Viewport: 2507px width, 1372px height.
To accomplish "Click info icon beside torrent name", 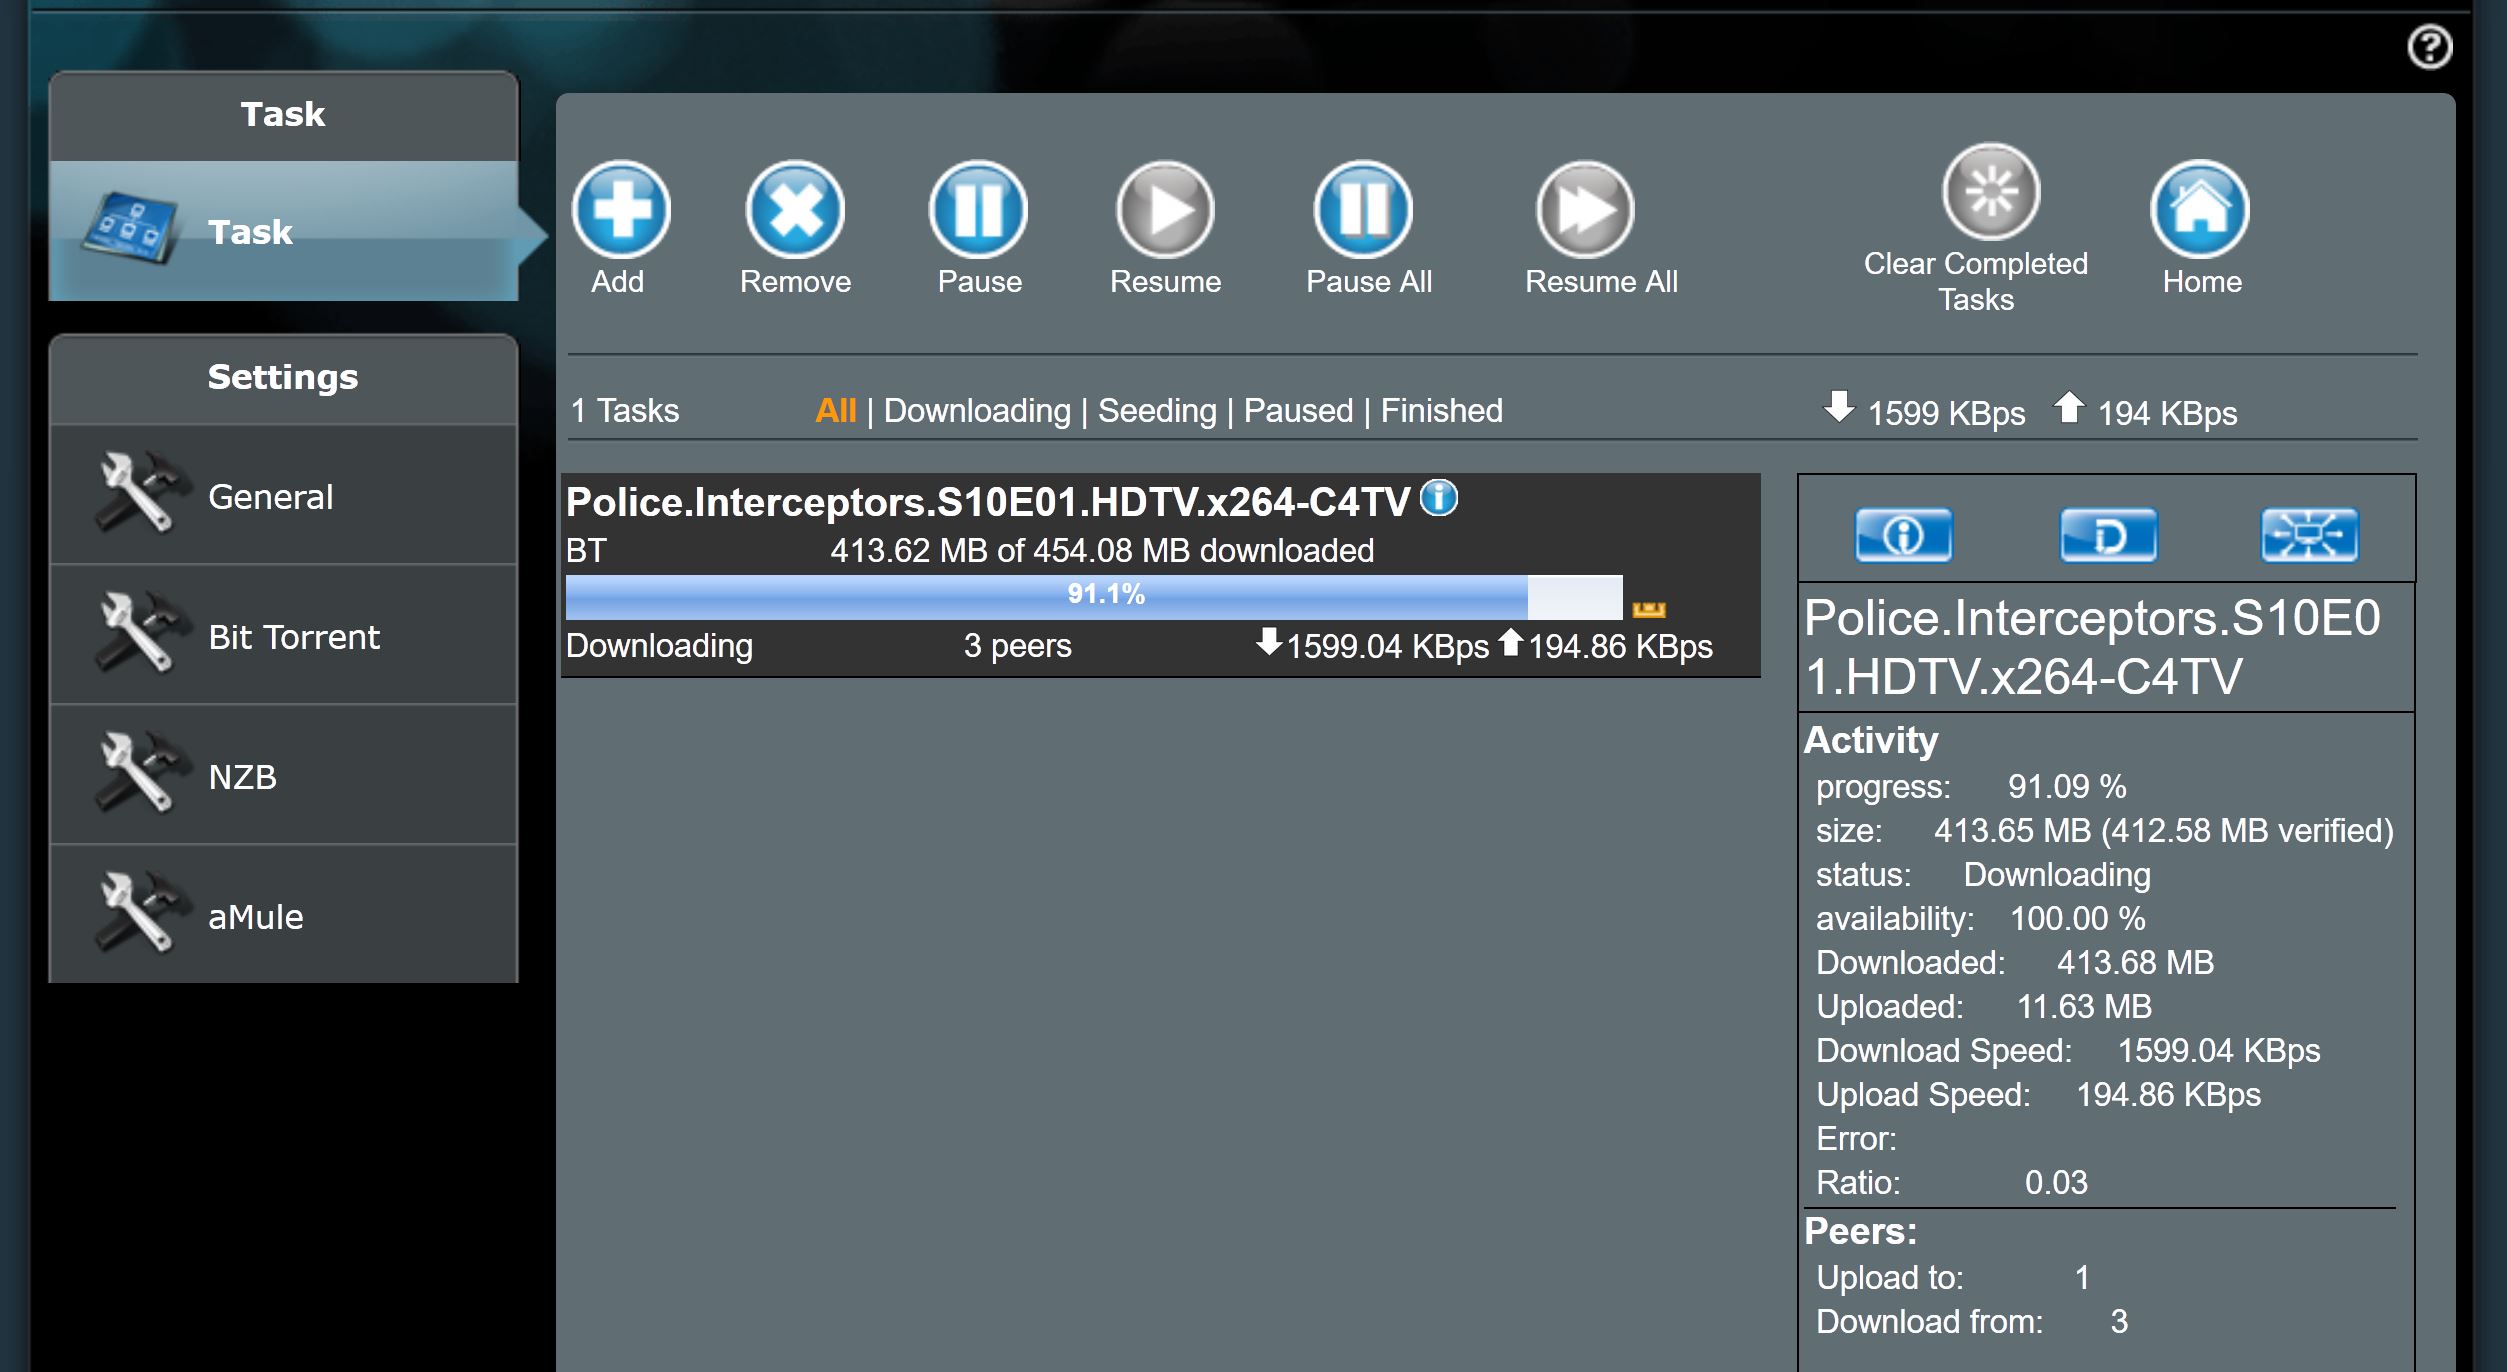I will 1439,498.
